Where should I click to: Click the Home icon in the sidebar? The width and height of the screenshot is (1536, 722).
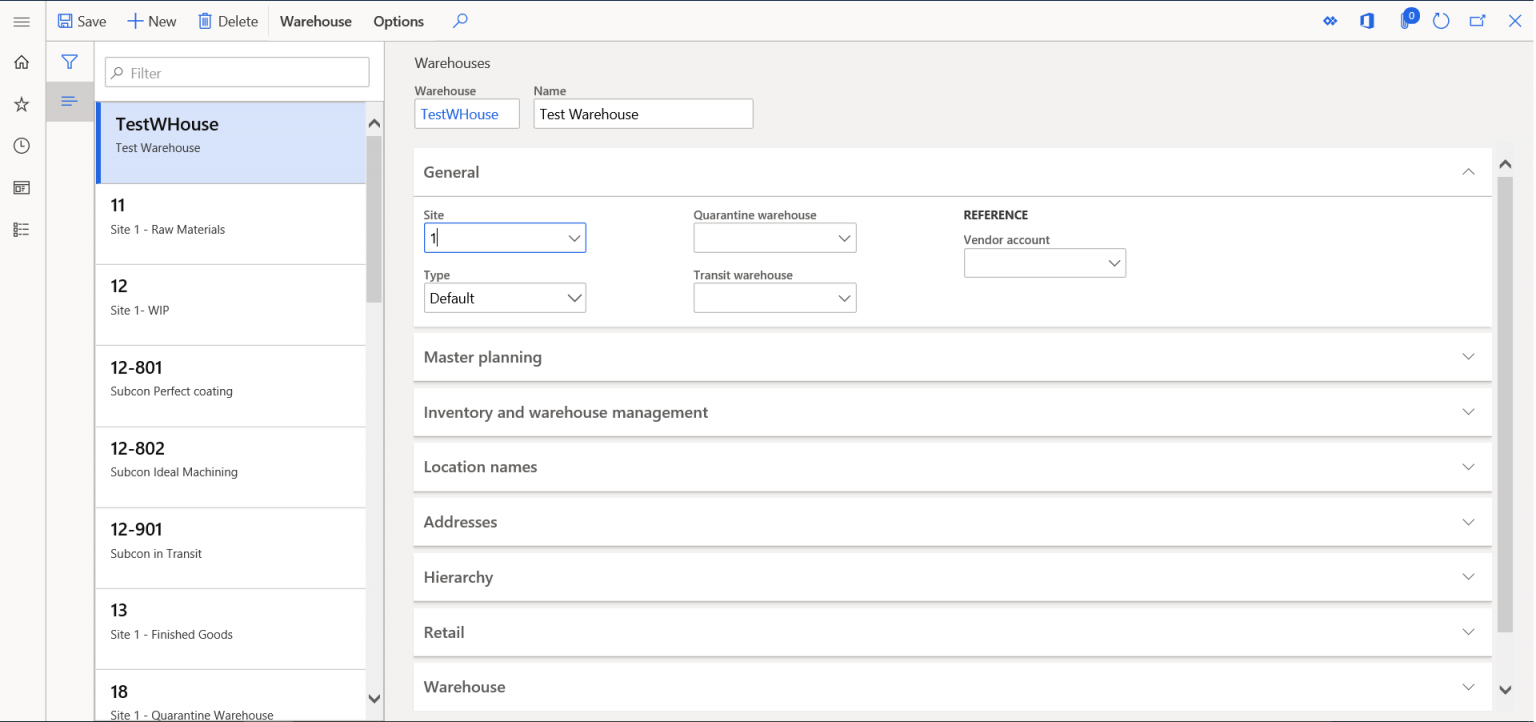tap(21, 61)
